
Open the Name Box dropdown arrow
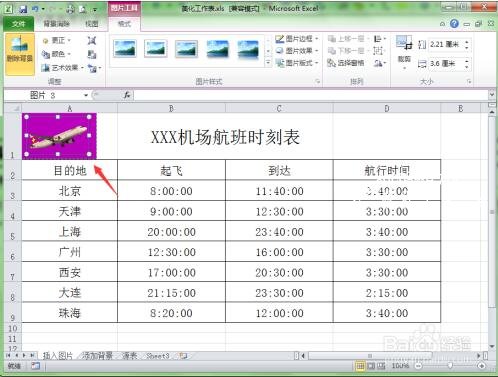86,95
